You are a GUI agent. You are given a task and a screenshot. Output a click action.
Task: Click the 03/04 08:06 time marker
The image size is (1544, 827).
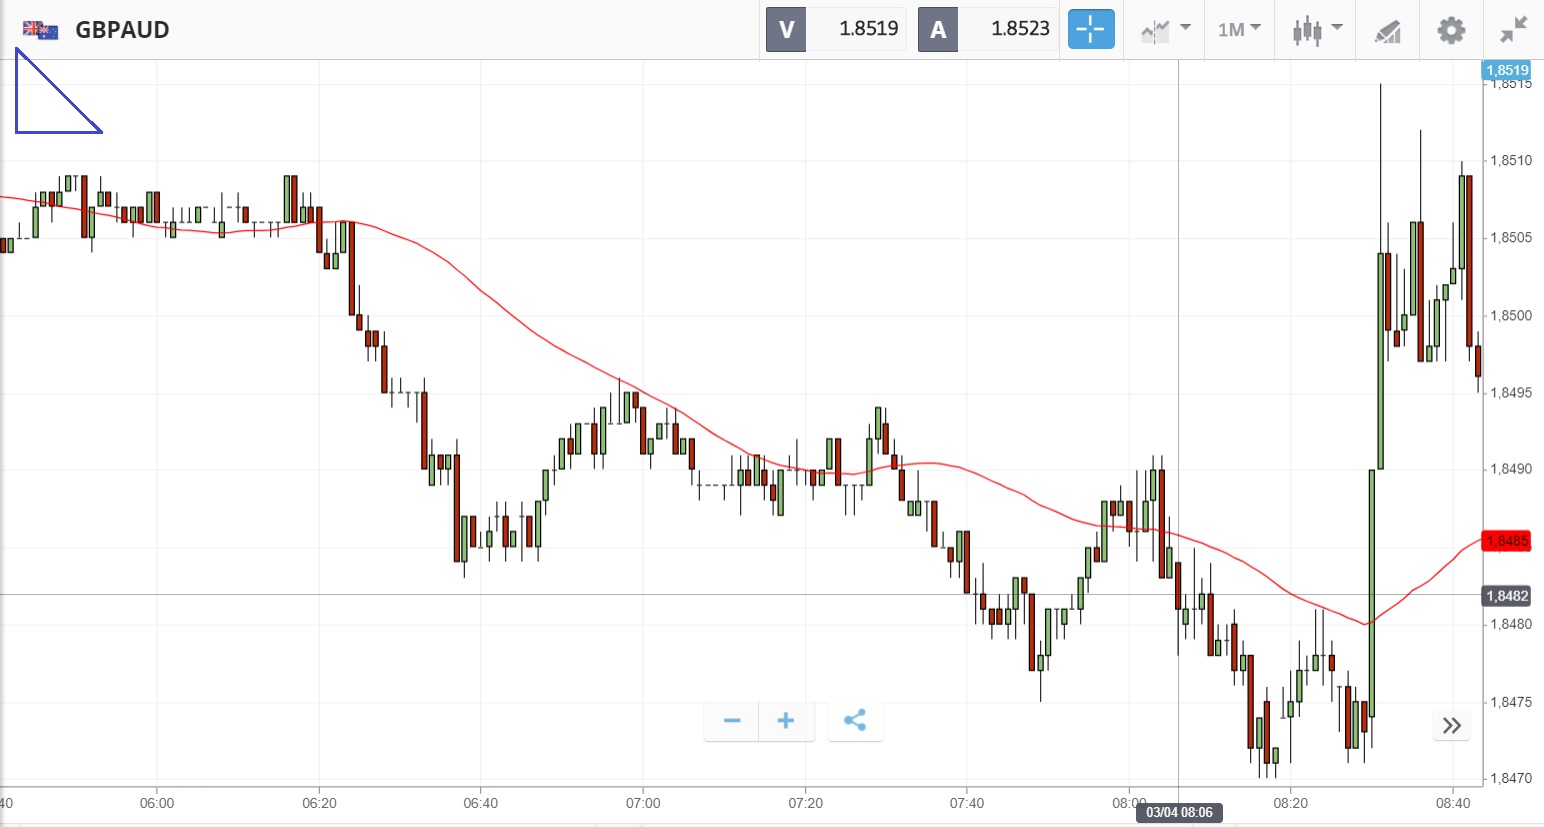[x=1179, y=812]
